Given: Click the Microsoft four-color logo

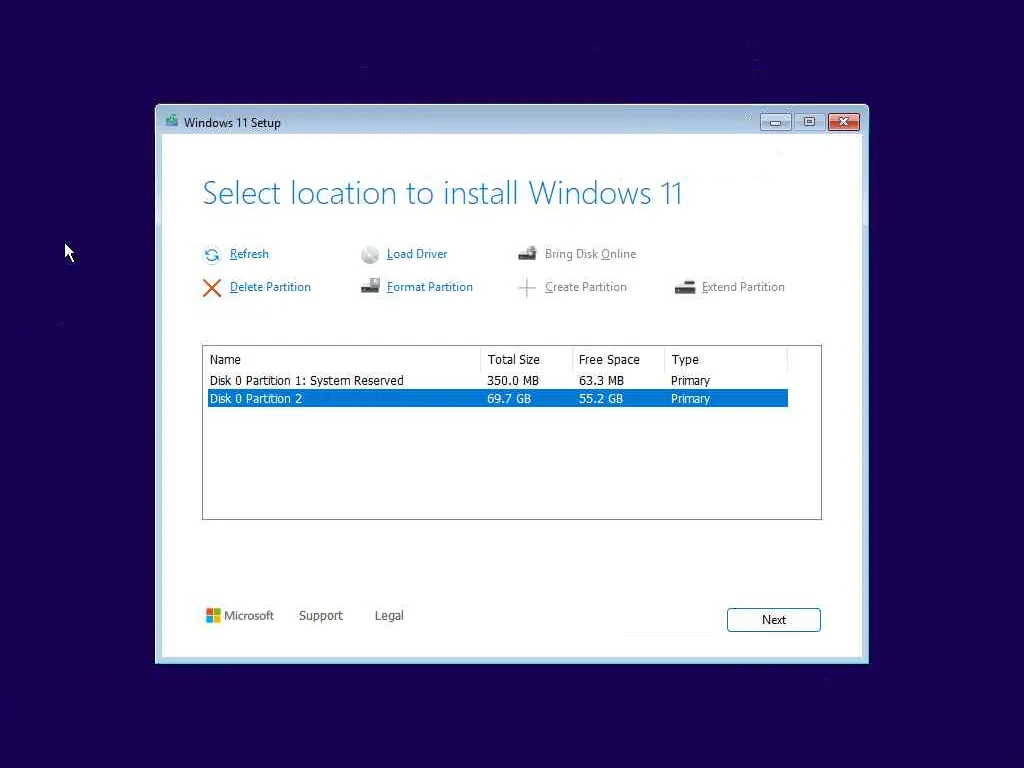Looking at the screenshot, I should (x=213, y=615).
